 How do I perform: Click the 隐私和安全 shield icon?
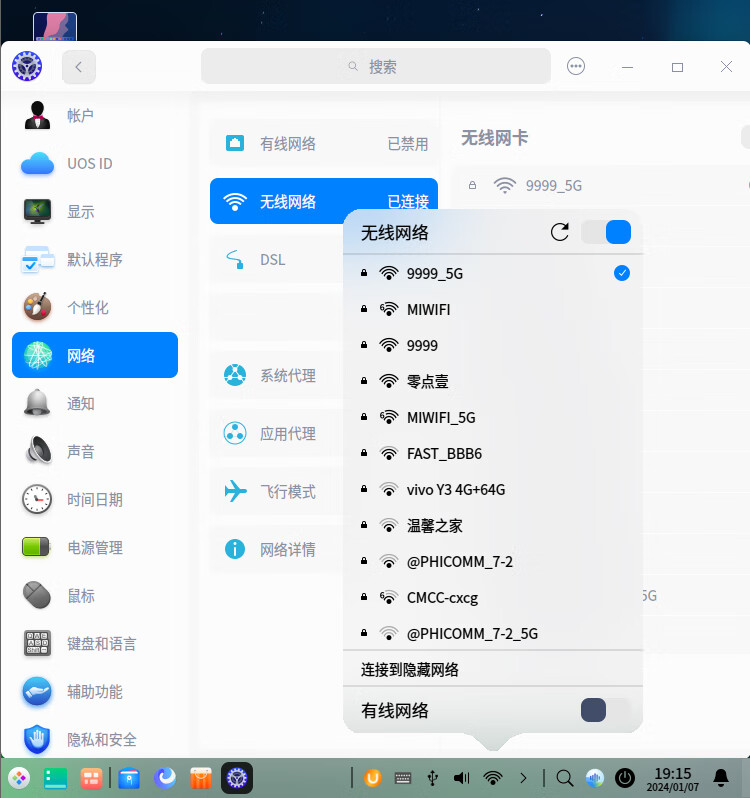(x=37, y=739)
